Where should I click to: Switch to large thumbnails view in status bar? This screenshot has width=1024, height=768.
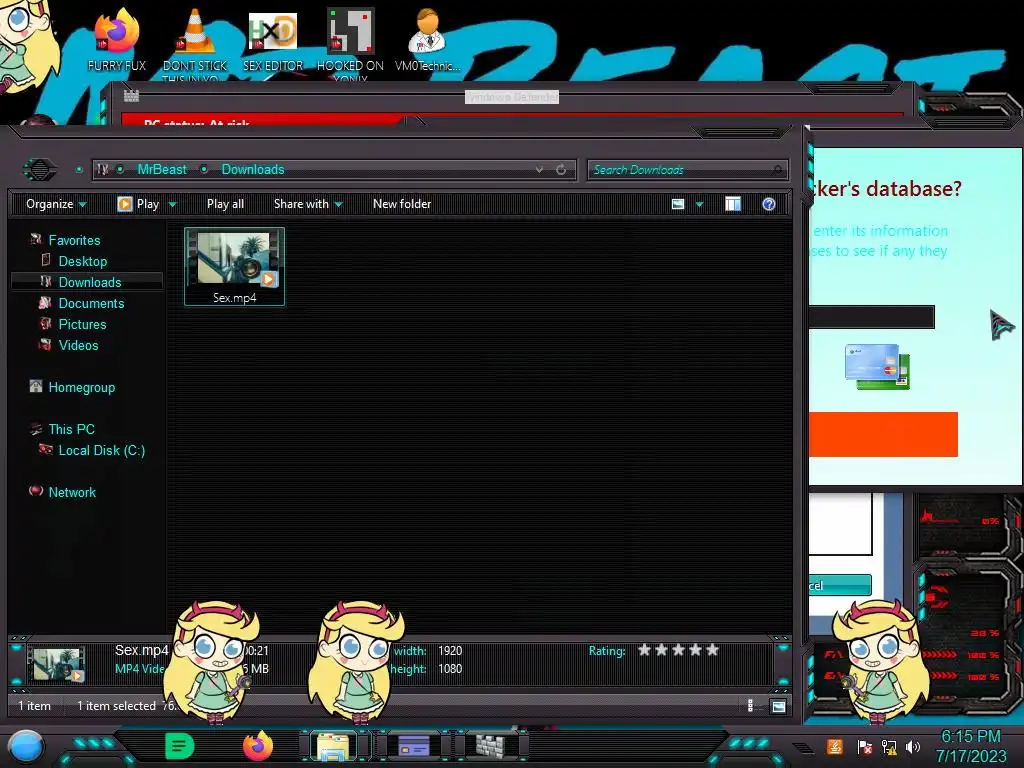[778, 706]
